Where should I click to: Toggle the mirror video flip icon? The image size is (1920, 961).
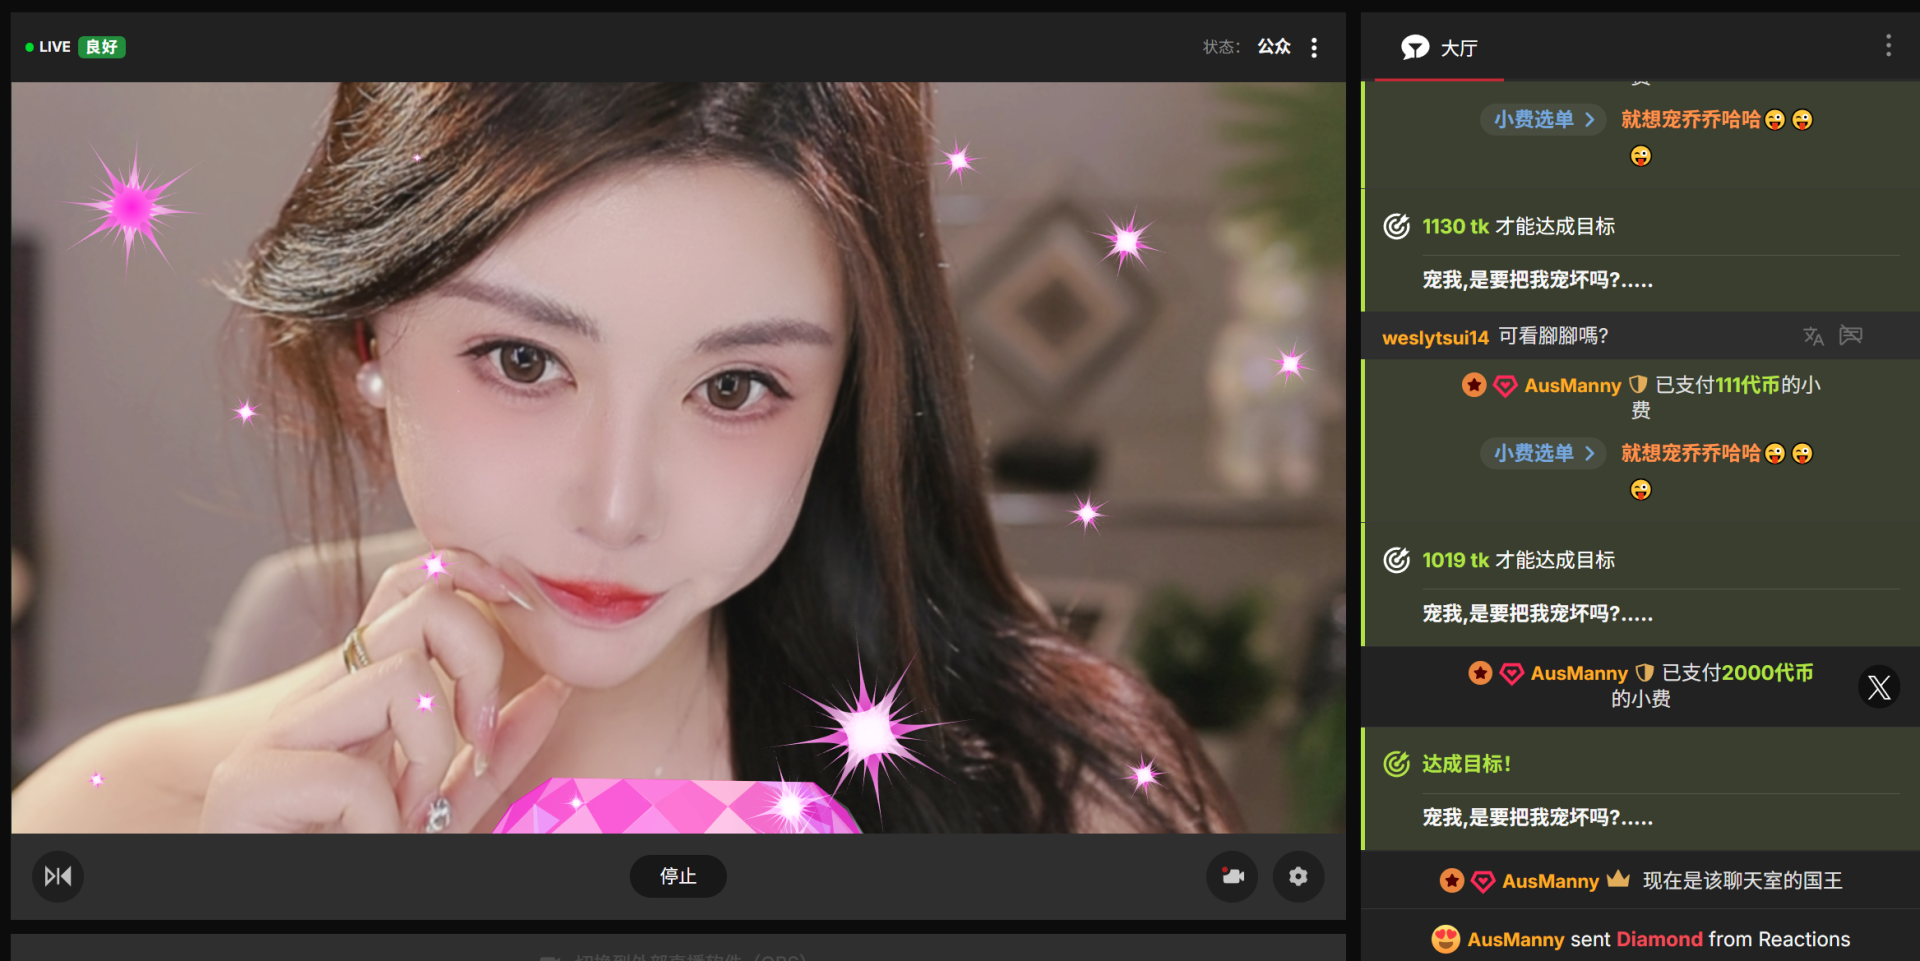58,876
